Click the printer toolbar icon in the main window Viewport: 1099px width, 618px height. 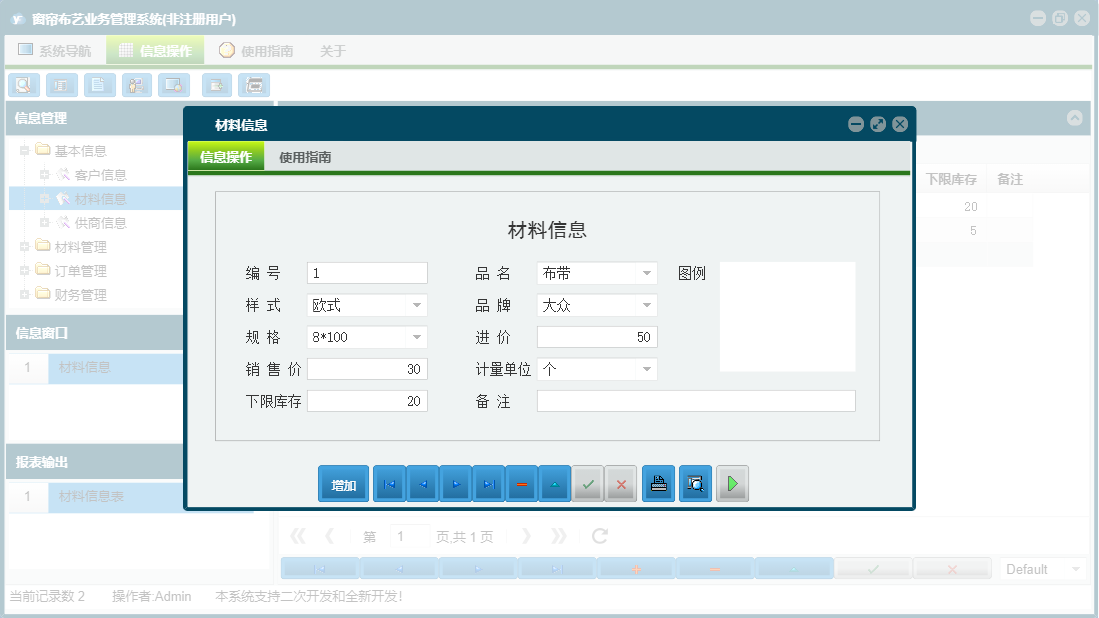point(254,85)
